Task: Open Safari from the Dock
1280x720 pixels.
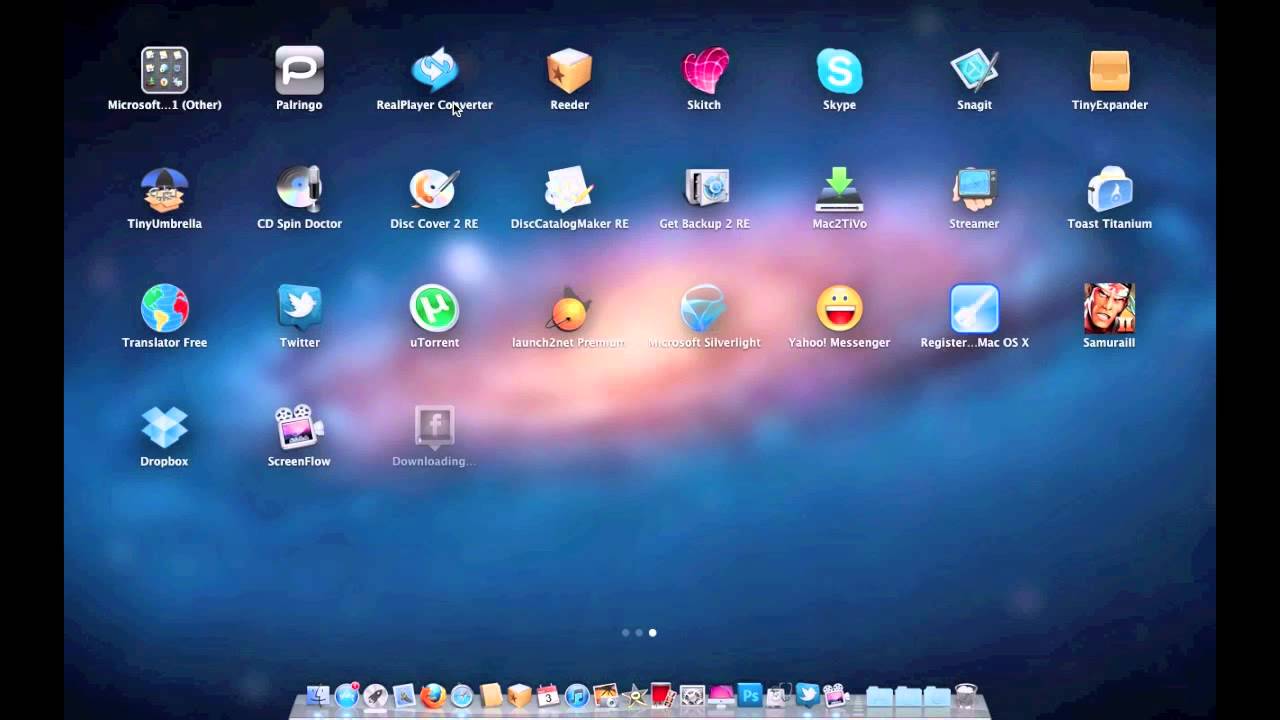Action: tap(462, 696)
